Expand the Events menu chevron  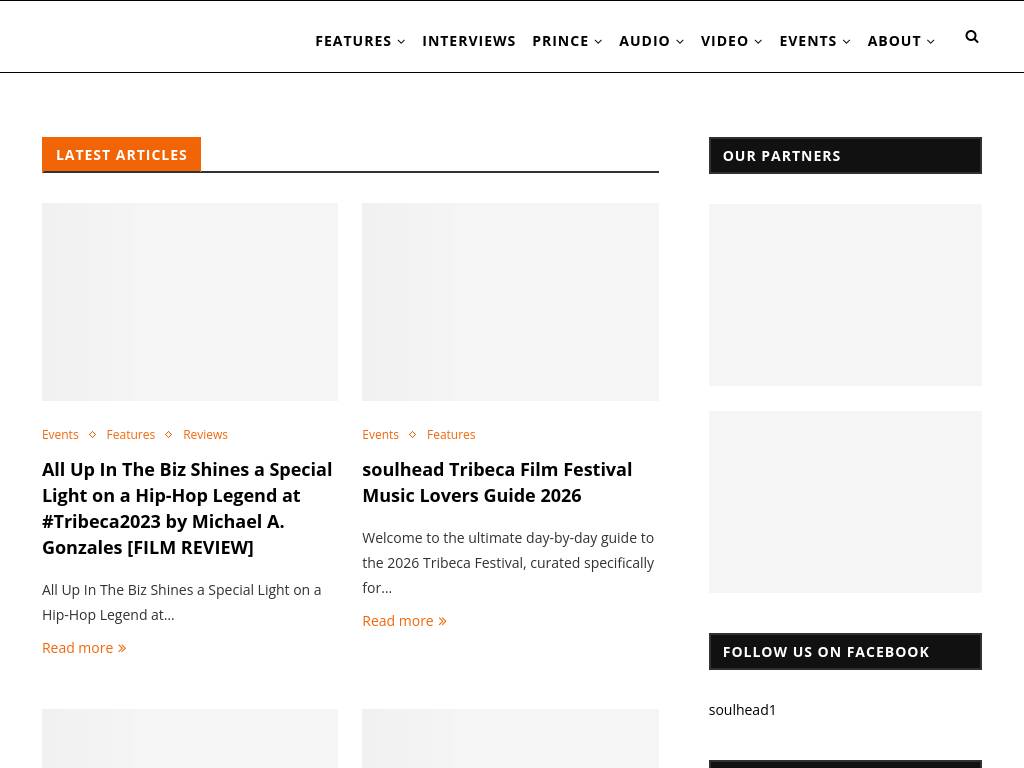[846, 42]
